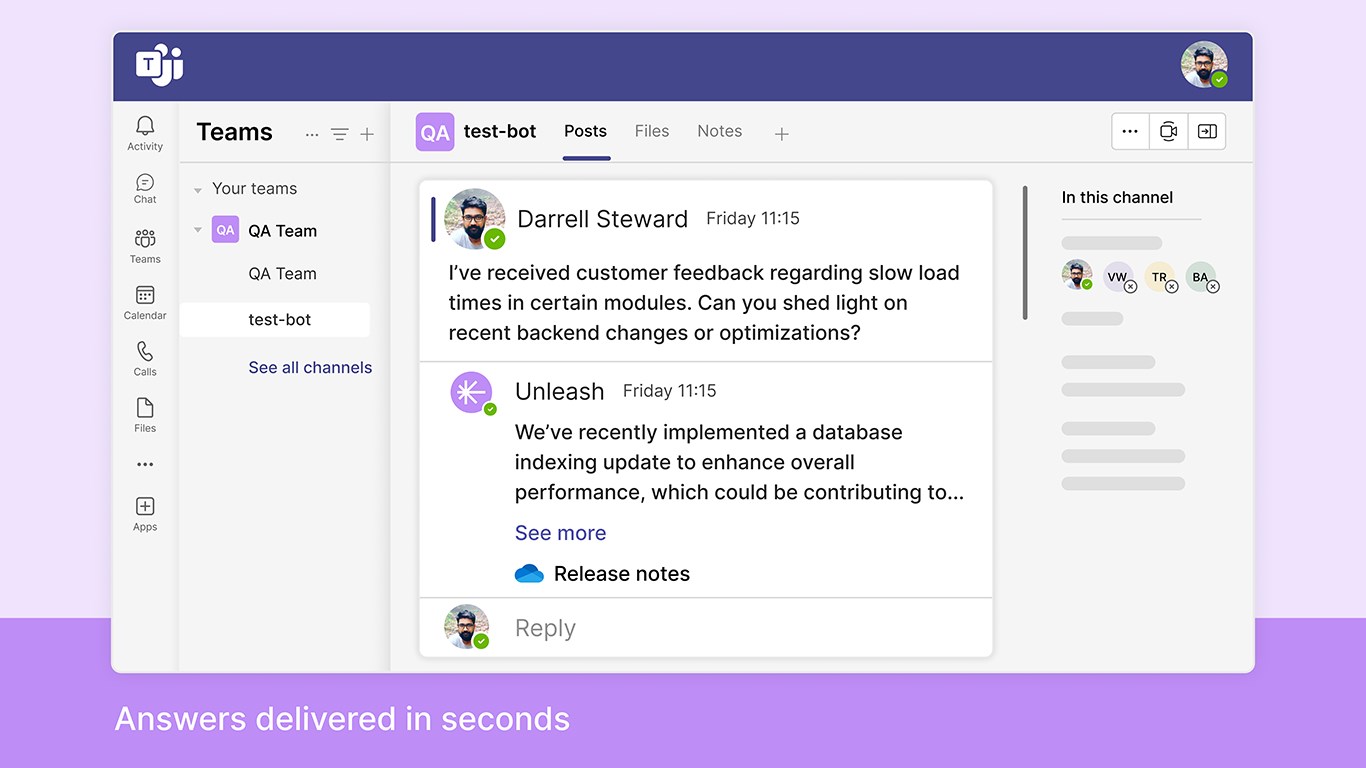Select member TR in channel list

(x=1160, y=277)
